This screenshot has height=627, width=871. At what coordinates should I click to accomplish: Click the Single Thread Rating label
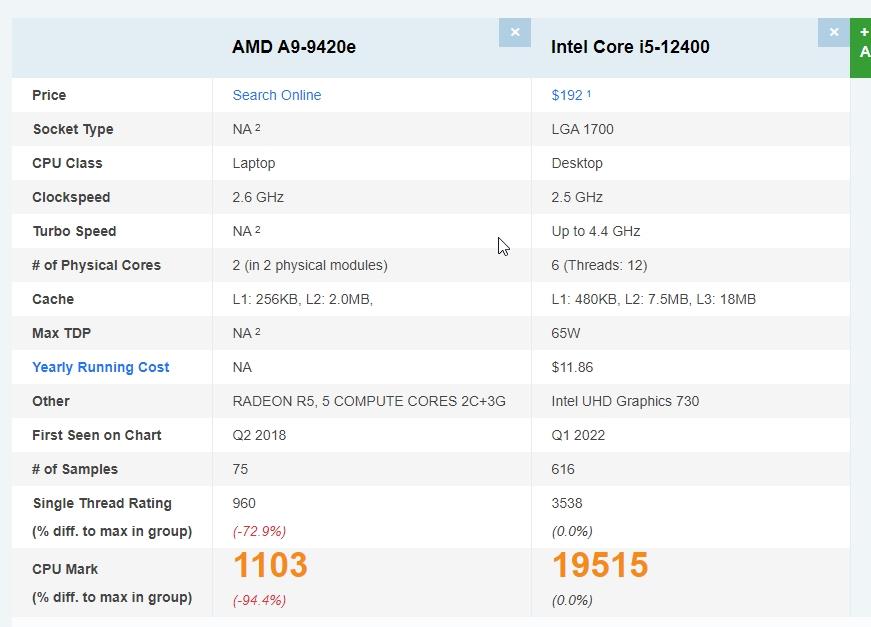(x=102, y=503)
